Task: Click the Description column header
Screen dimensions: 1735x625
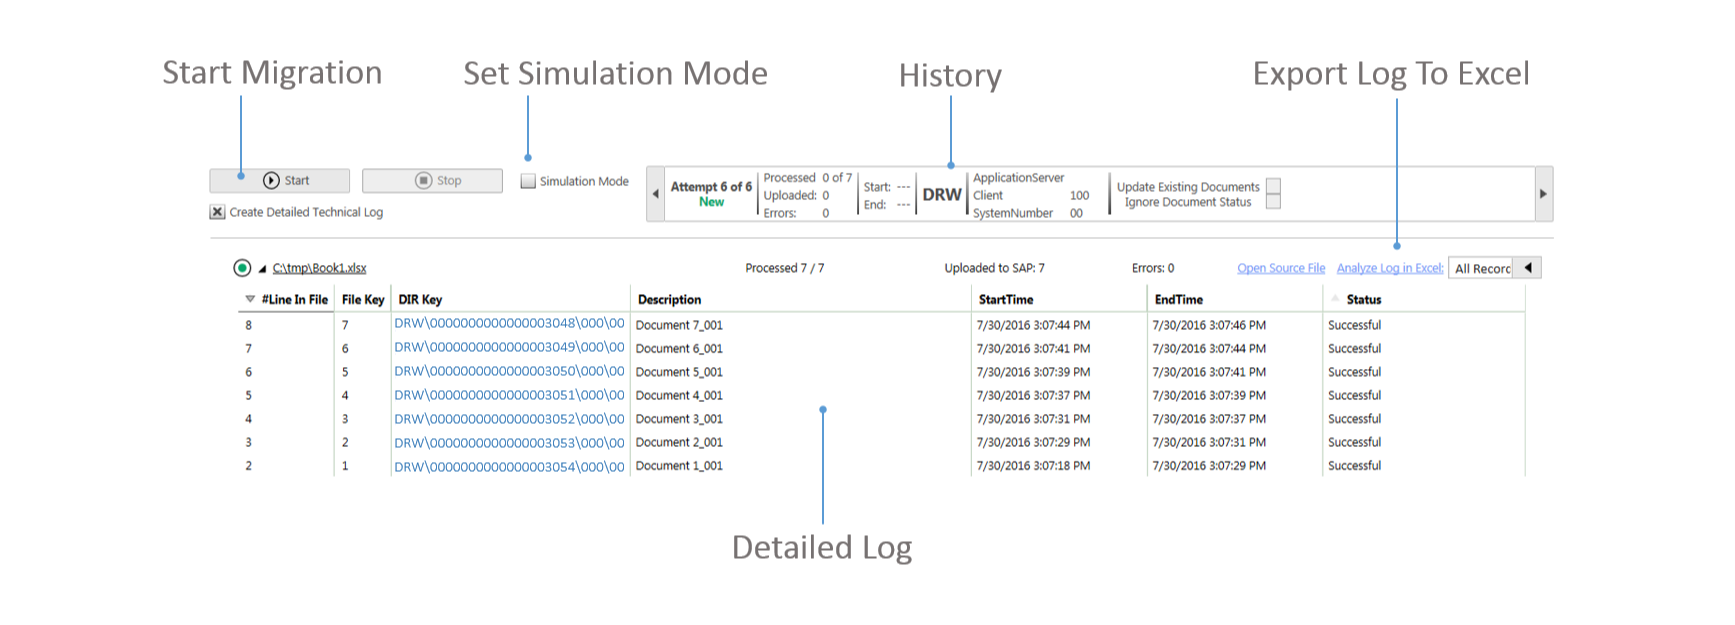Action: click(669, 299)
